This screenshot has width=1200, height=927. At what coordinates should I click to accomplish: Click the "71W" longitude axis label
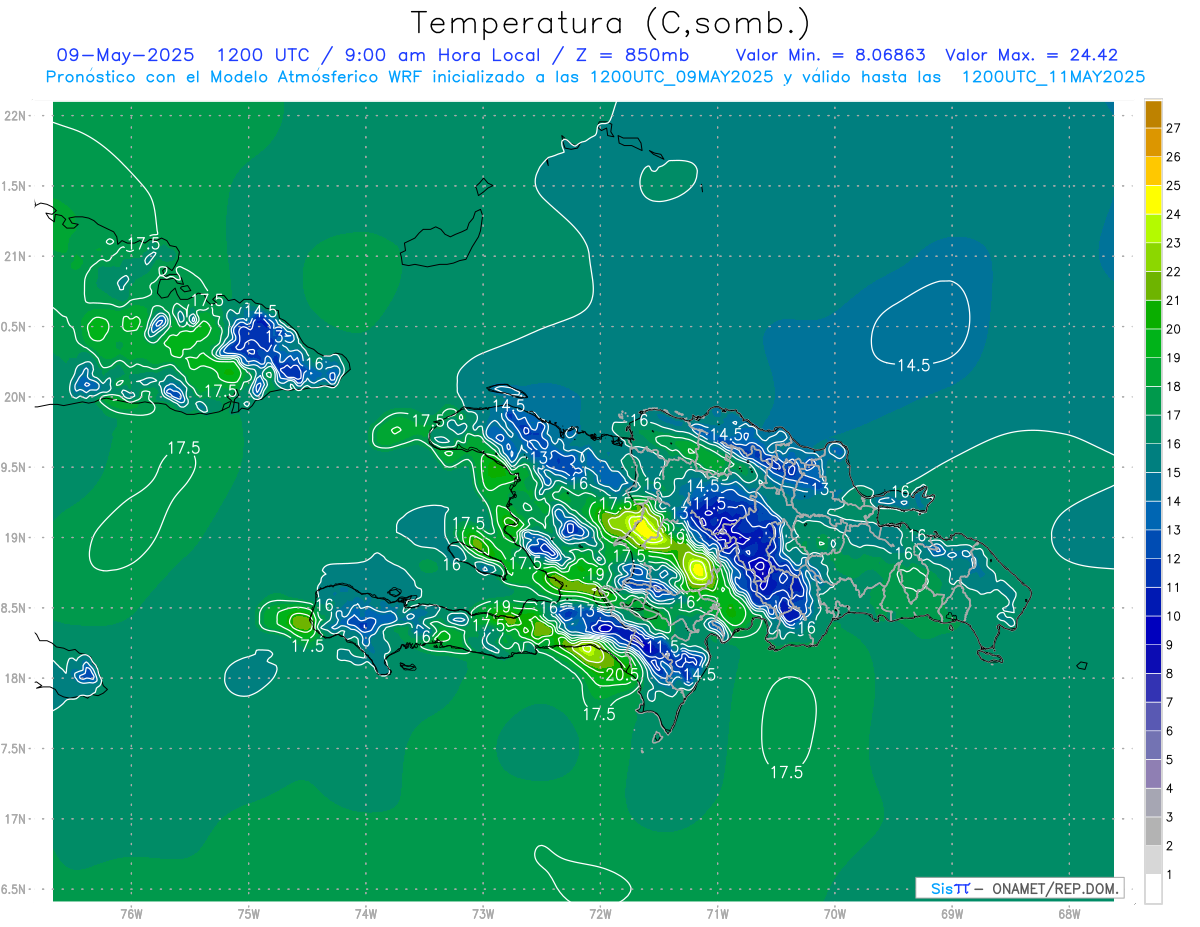[x=717, y=913]
